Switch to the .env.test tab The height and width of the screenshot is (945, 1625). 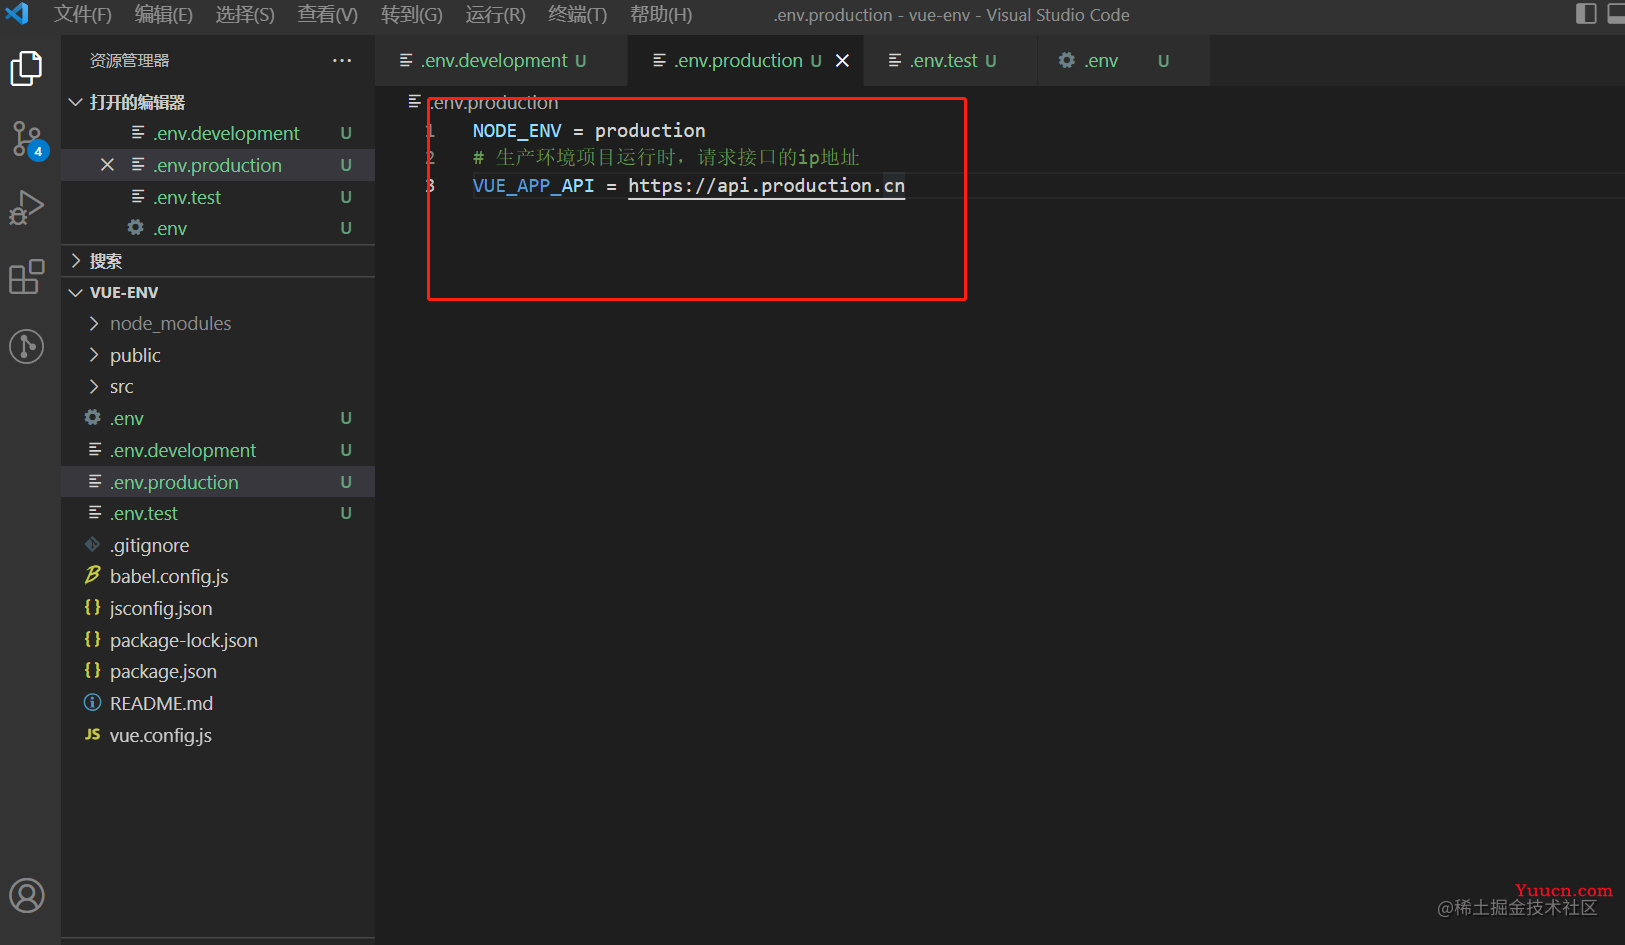tap(951, 61)
